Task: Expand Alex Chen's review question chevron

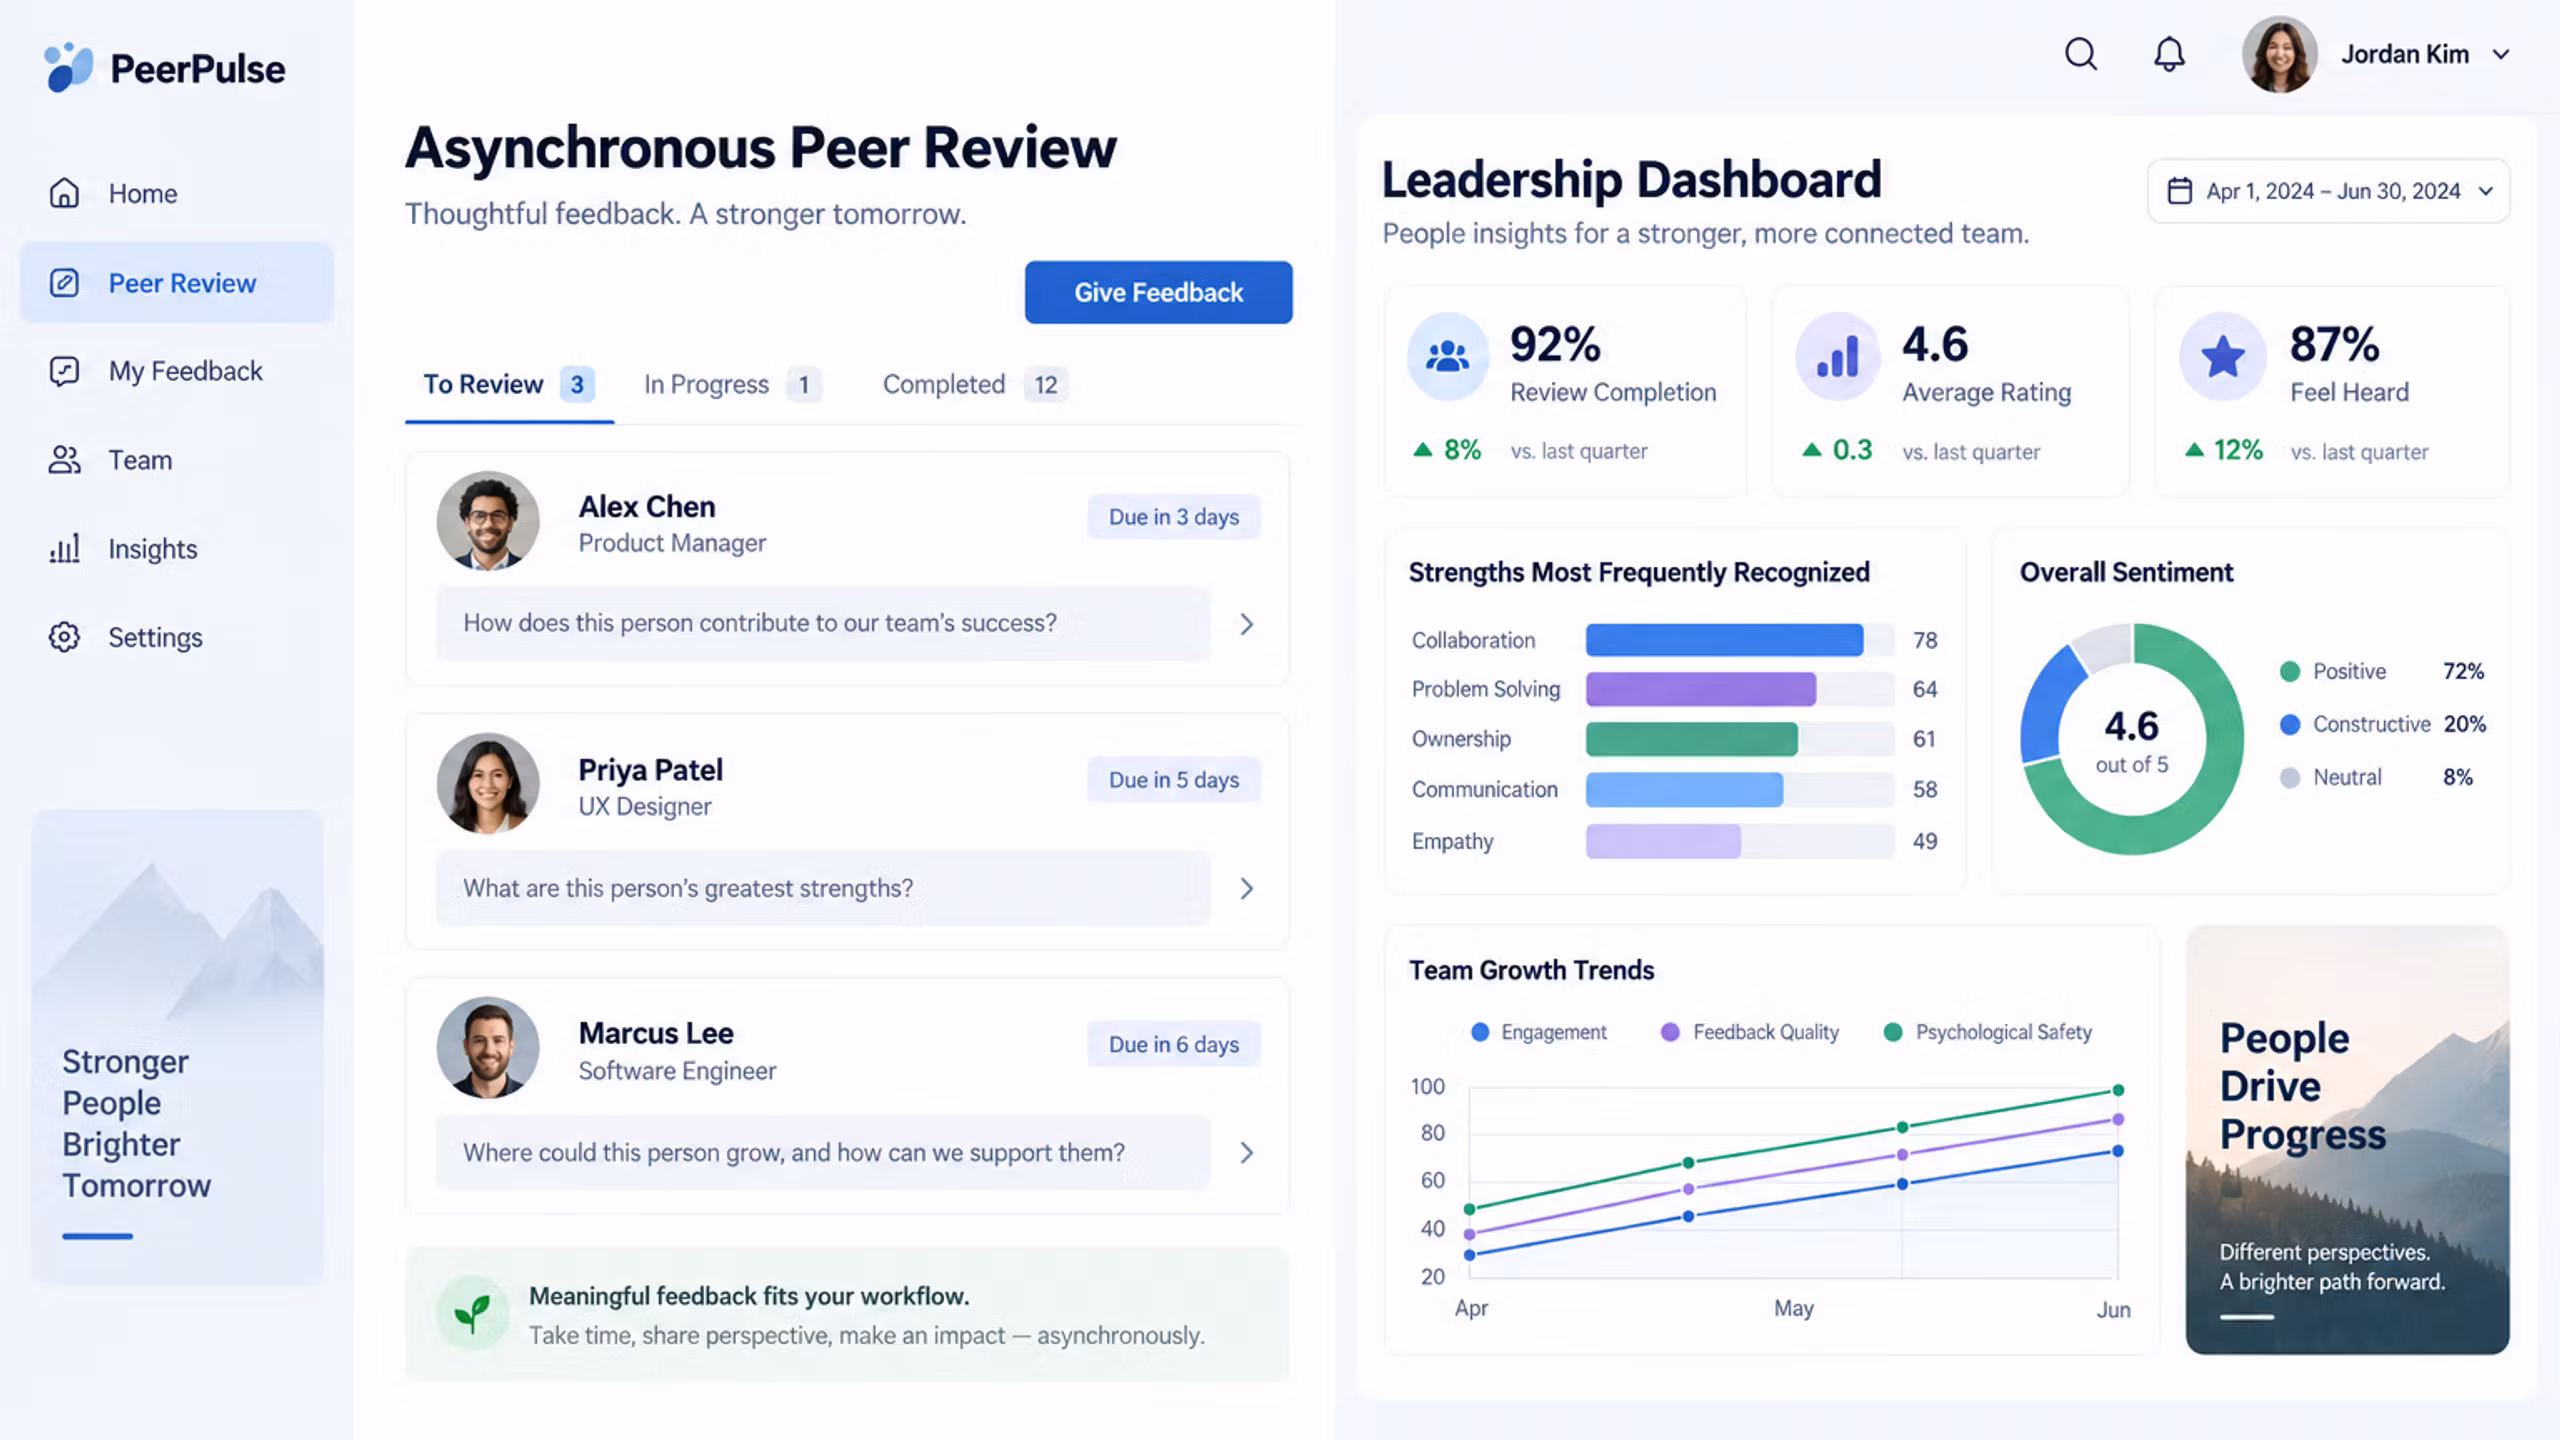Action: [1246, 624]
